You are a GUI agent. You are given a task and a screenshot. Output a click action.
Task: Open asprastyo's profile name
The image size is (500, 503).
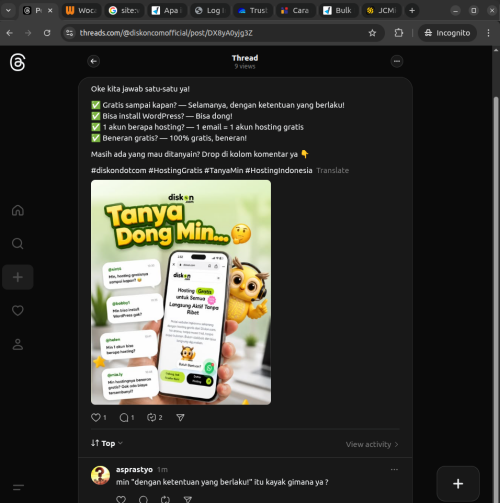pos(134,469)
